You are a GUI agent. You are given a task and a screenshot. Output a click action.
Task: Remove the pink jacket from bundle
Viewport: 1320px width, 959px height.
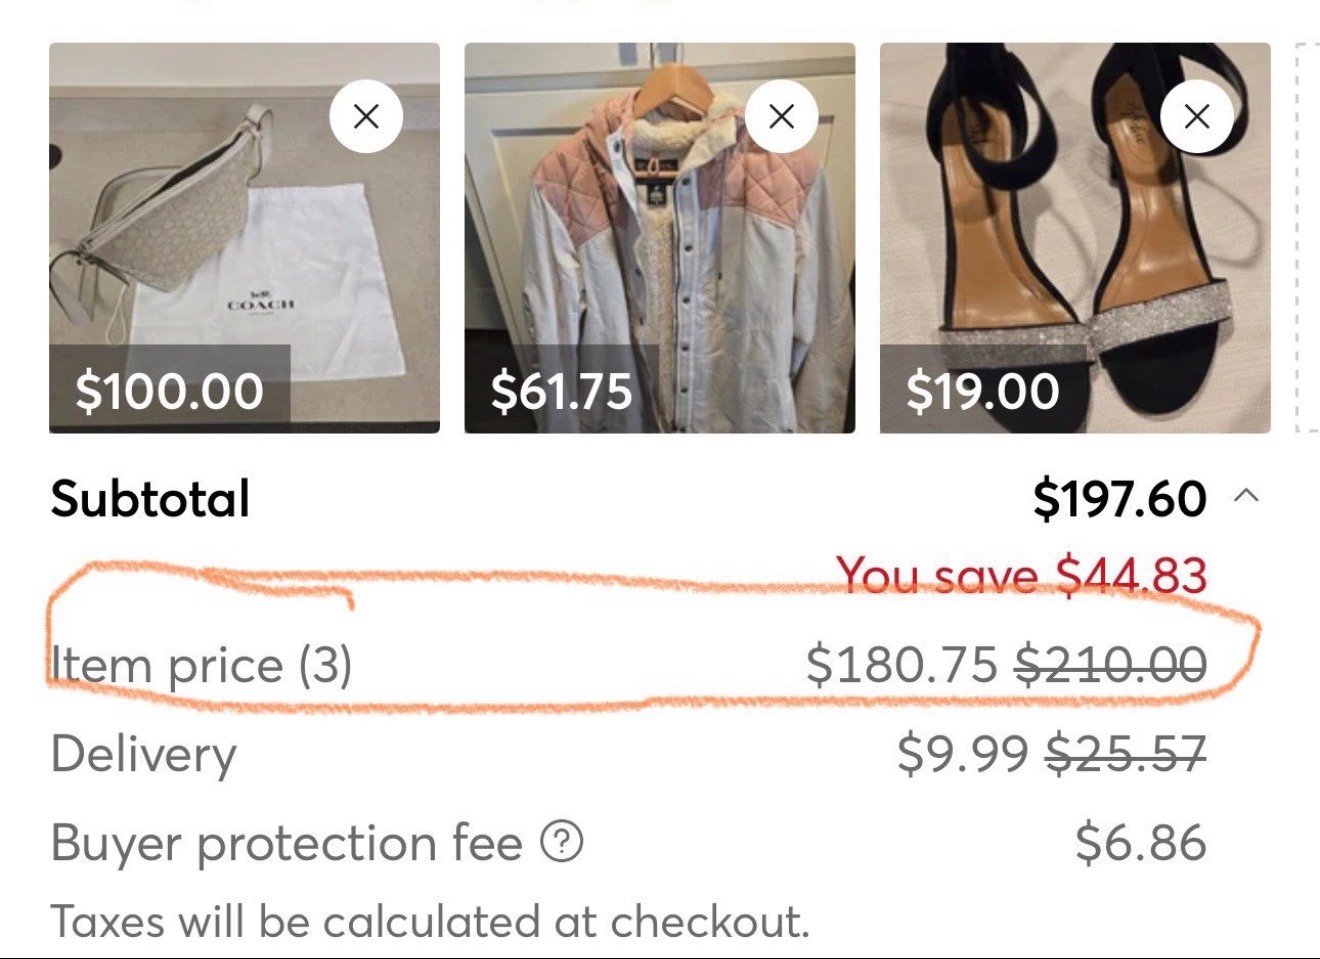[781, 116]
